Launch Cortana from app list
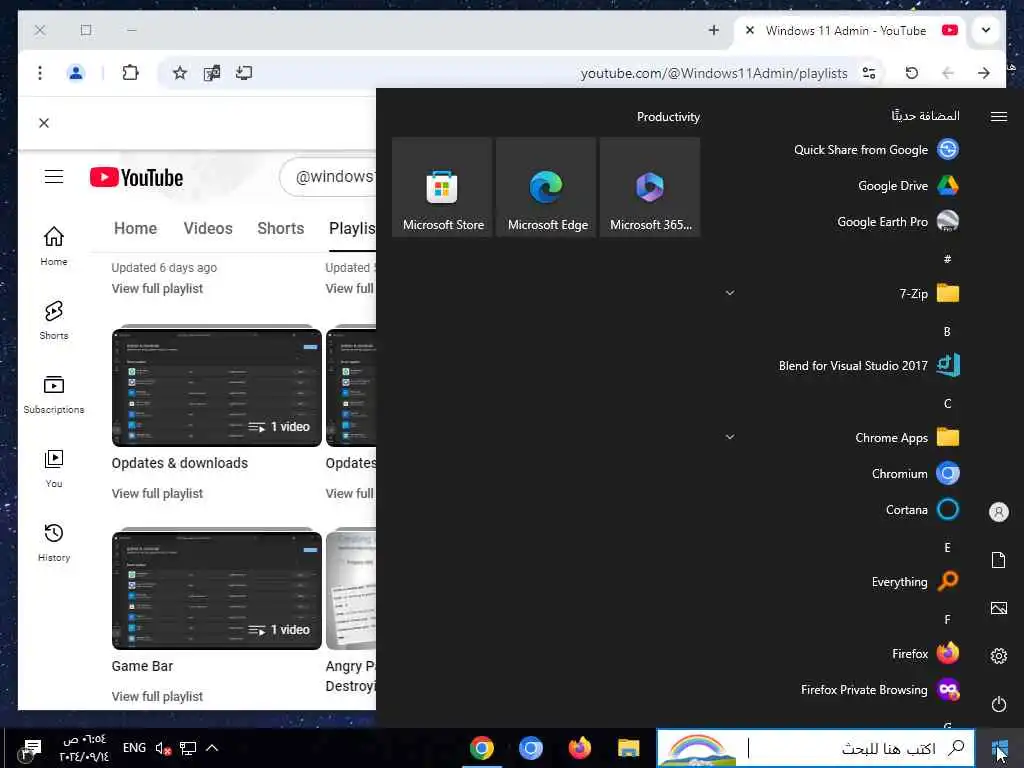This screenshot has width=1024, height=768. coord(921,509)
